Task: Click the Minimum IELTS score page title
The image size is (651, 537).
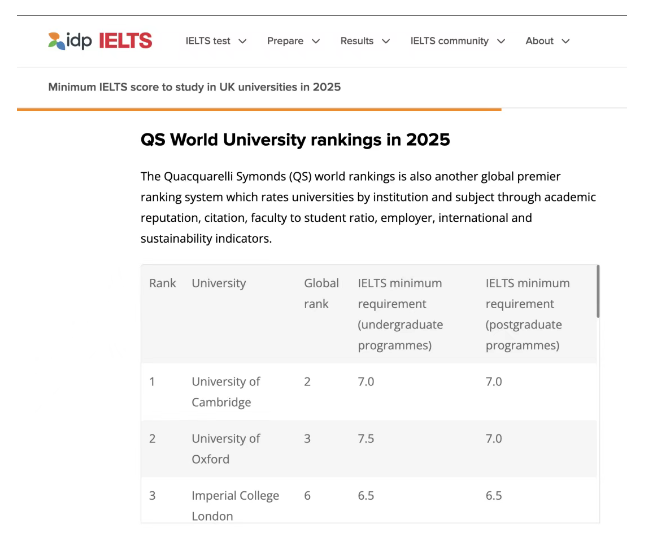Action: coord(194,87)
